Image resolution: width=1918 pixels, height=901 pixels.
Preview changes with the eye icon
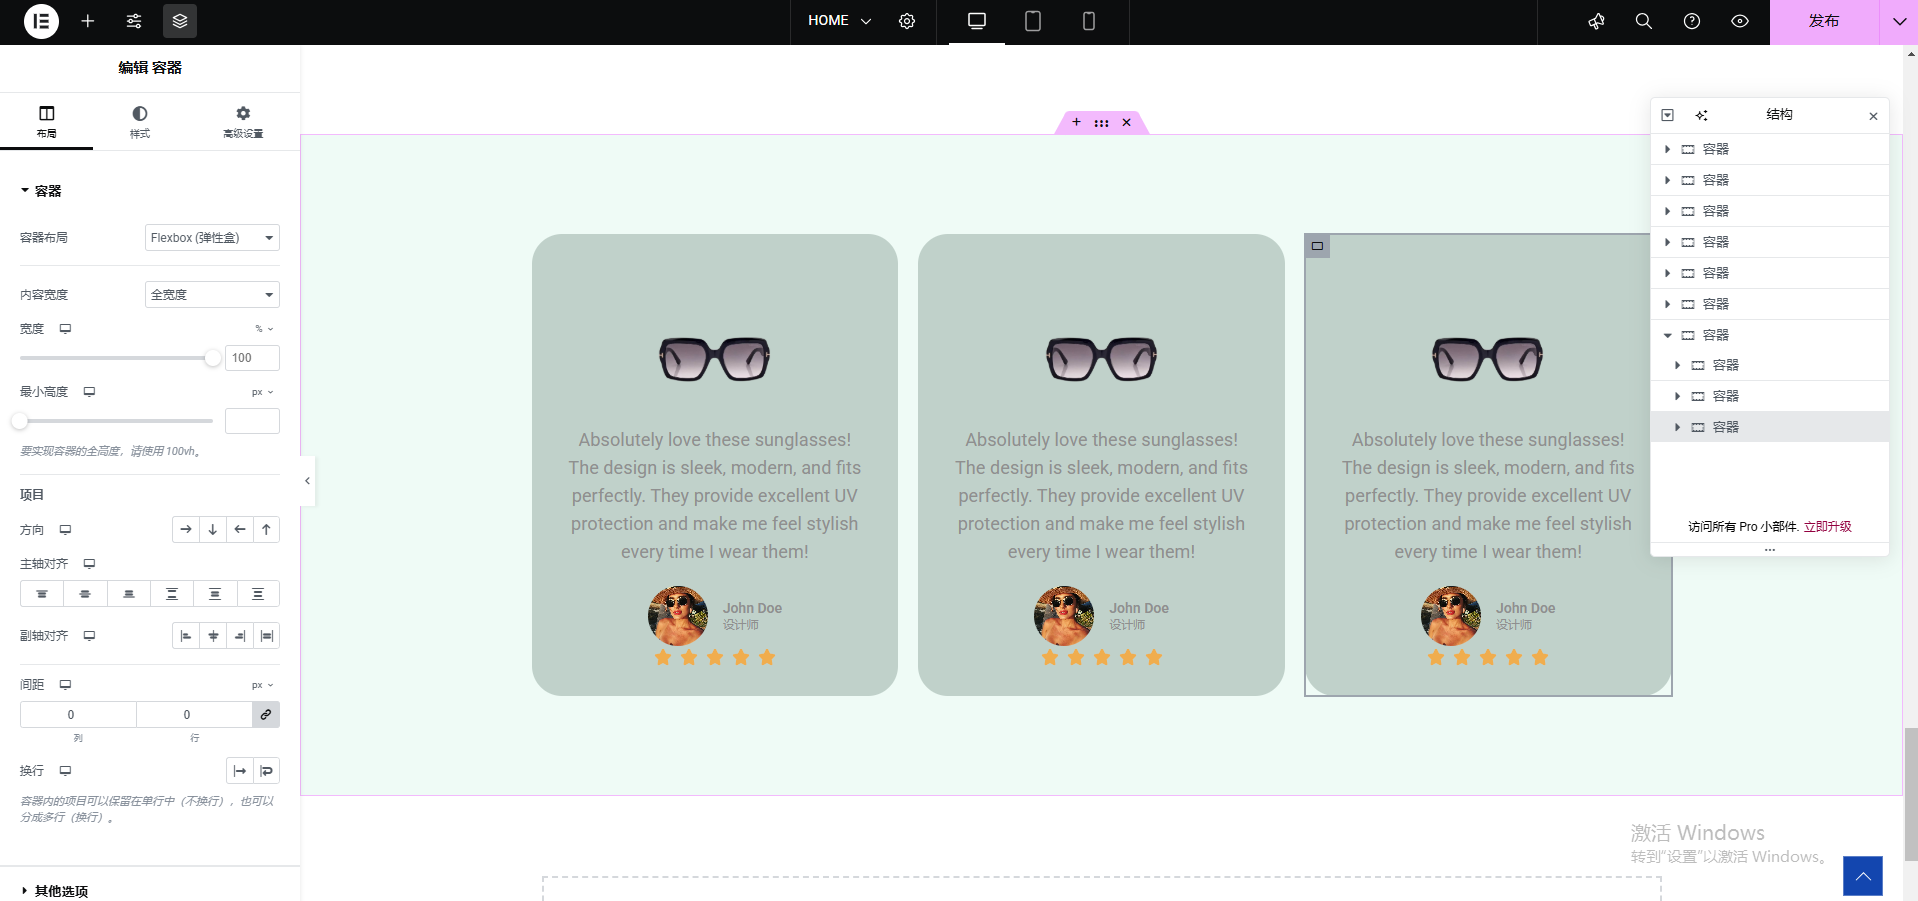point(1740,21)
